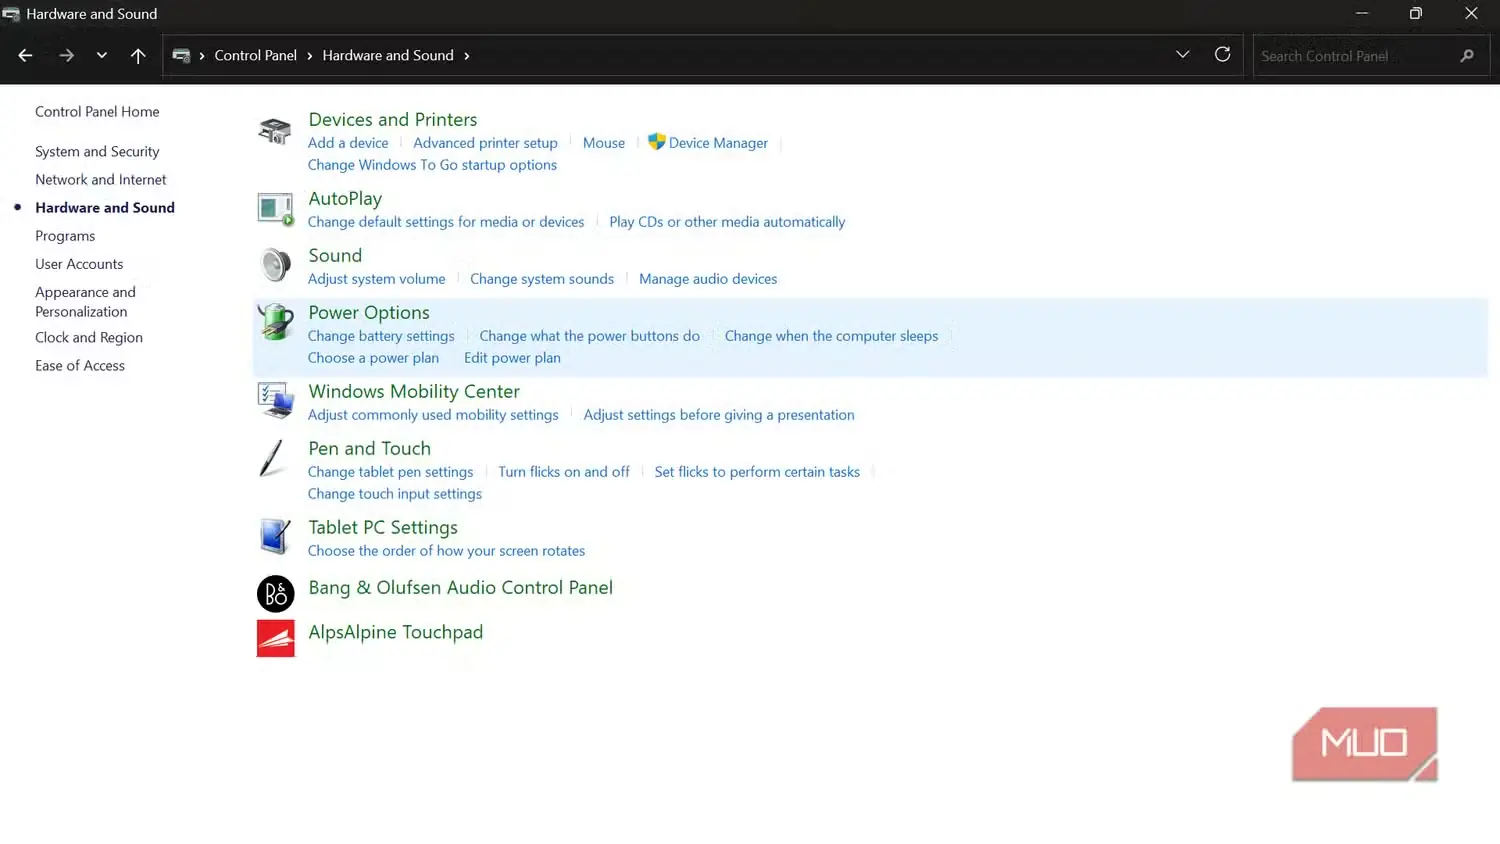
Task: Click Change touch input settings
Action: coord(395,494)
